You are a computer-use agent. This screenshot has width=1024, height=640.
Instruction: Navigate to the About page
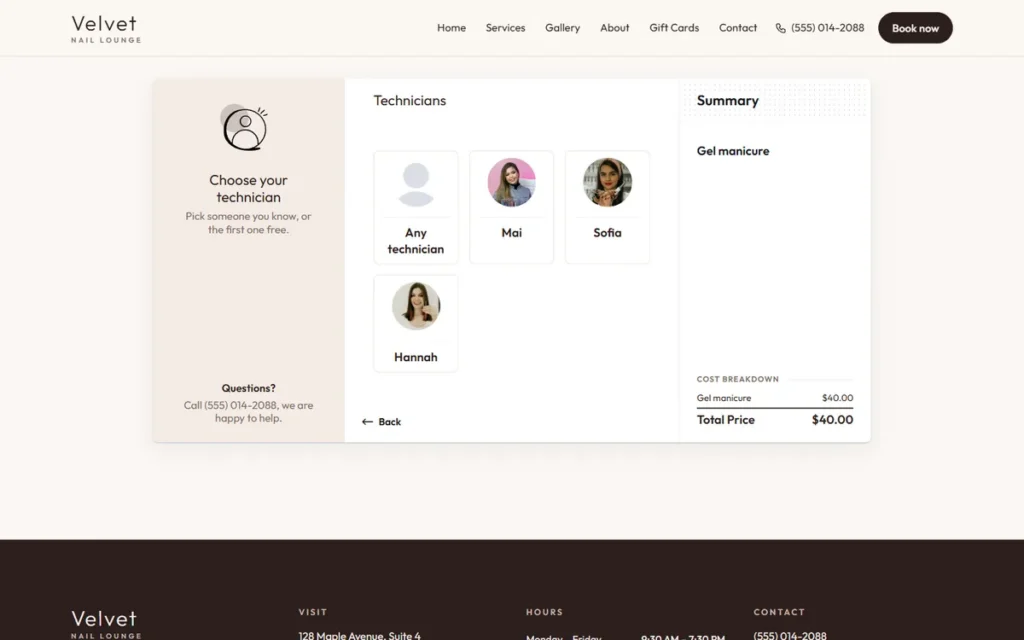click(615, 28)
